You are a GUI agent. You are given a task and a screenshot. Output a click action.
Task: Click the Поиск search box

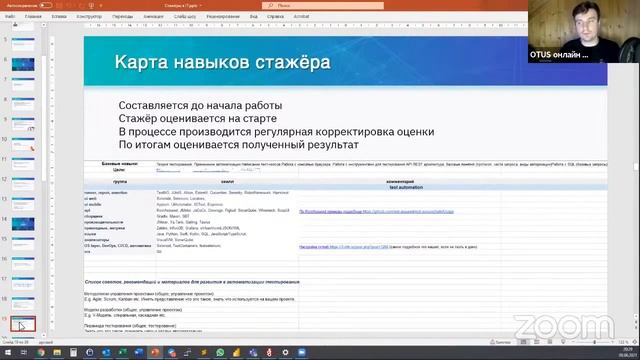(323, 5)
